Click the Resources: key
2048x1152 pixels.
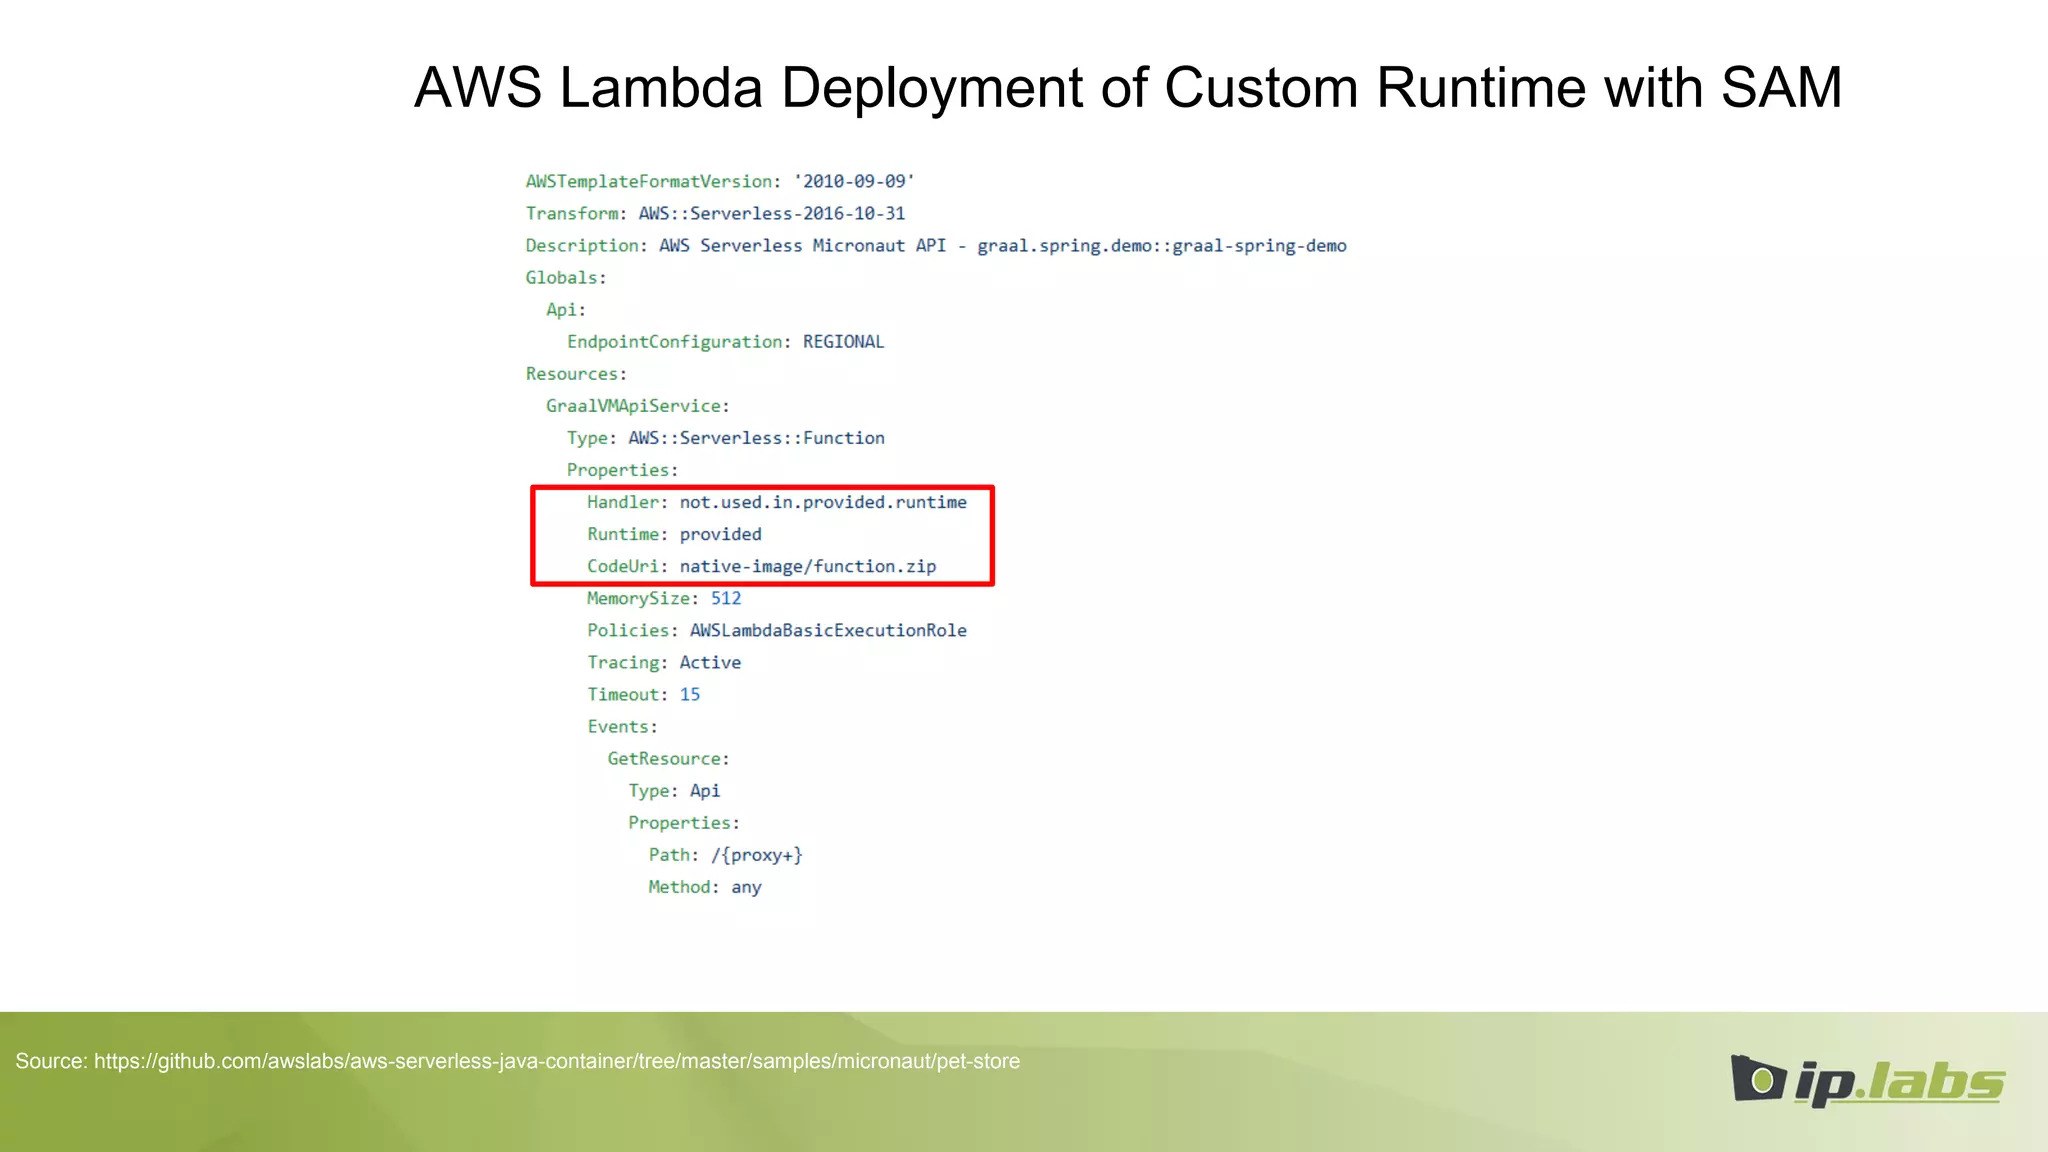(x=576, y=374)
